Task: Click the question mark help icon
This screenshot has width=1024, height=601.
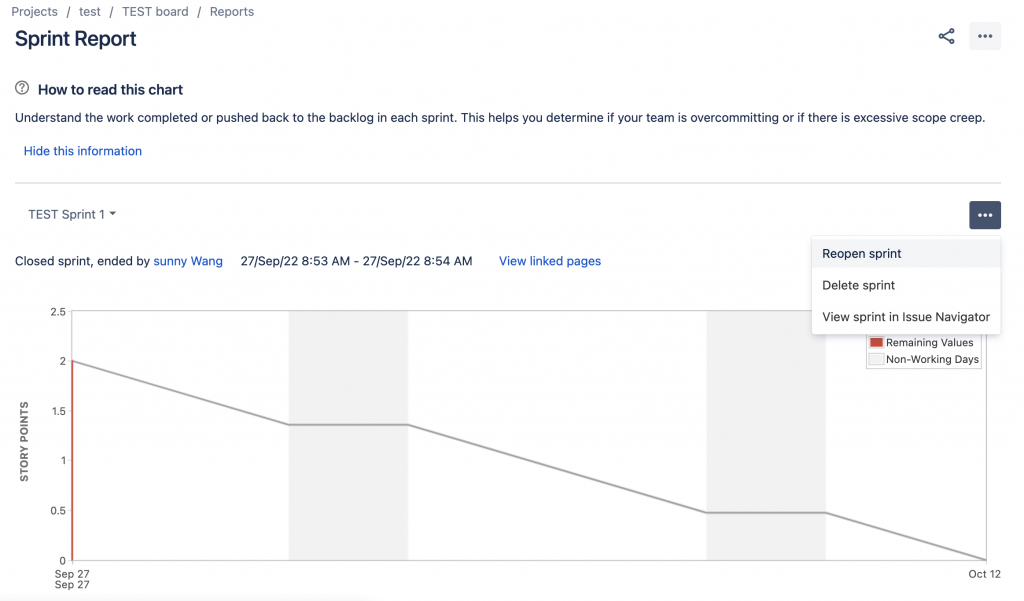Action: tap(22, 89)
